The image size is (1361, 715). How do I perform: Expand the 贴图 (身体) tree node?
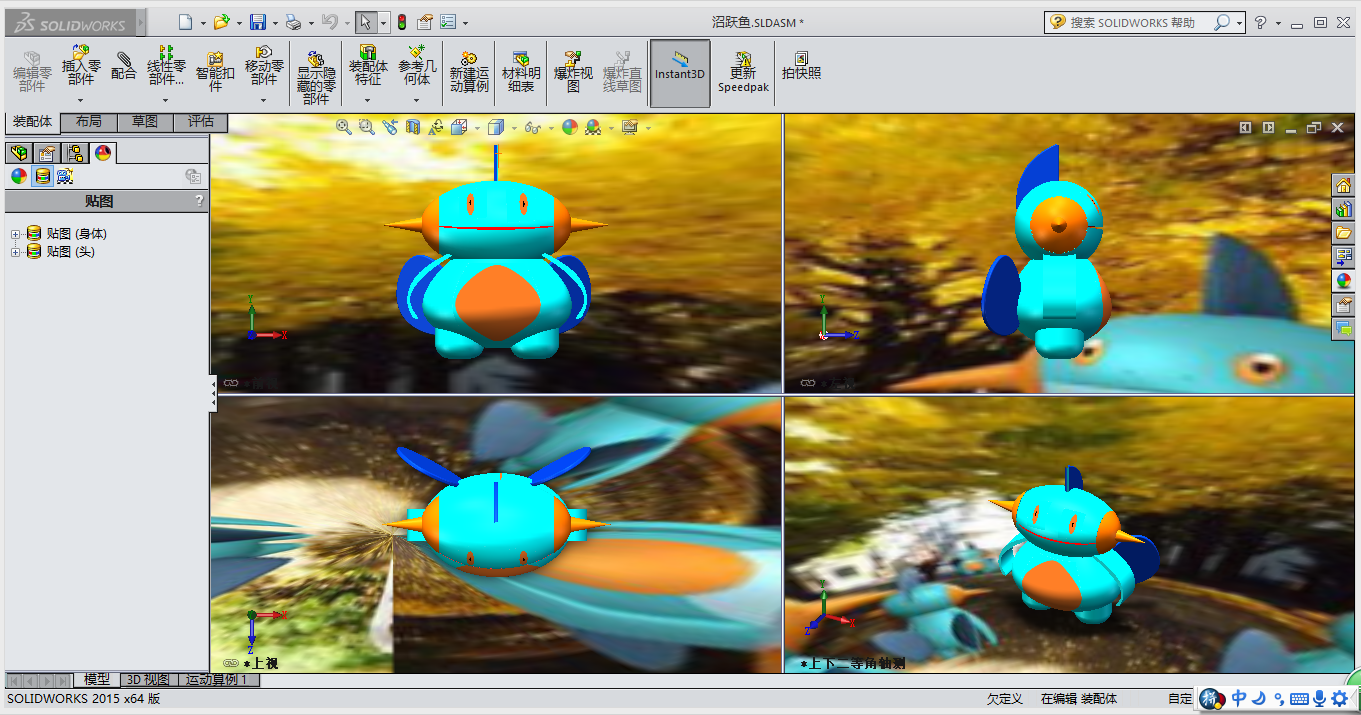click(x=15, y=234)
